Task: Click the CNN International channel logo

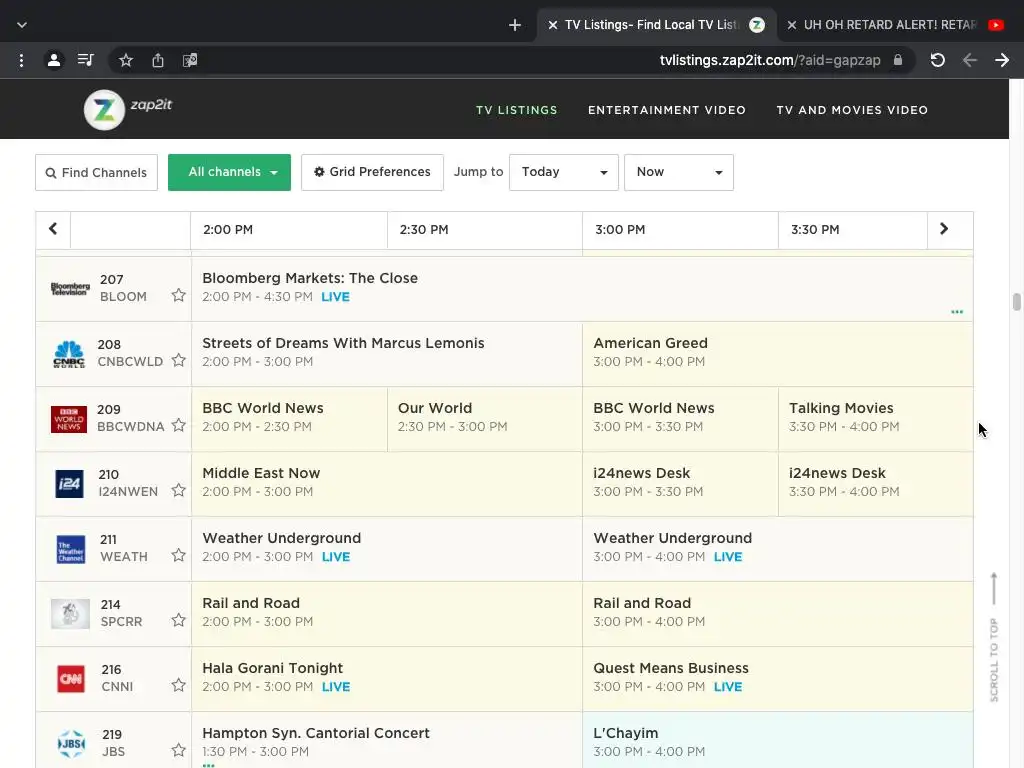Action: (70, 679)
